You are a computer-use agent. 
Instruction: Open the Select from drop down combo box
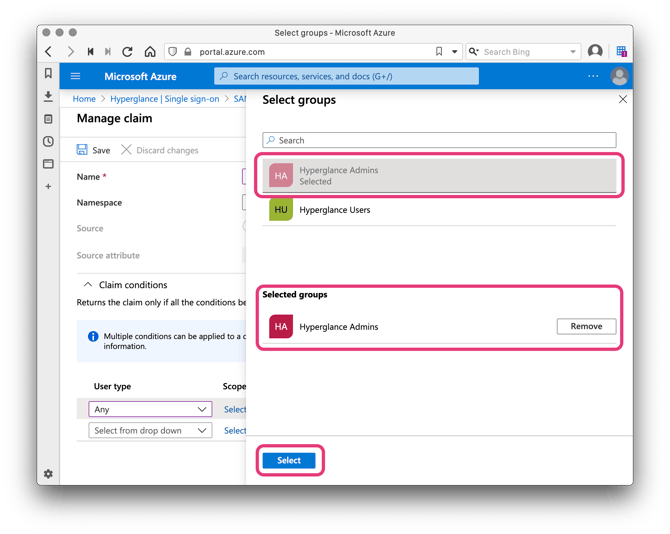[x=150, y=431]
